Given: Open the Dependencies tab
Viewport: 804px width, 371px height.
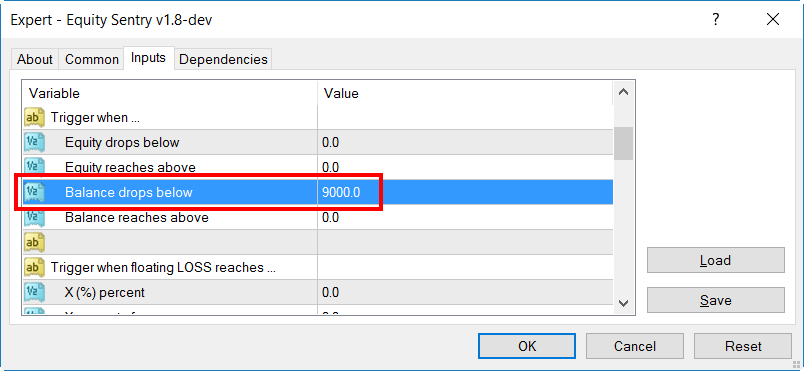Looking at the screenshot, I should pyautogui.click(x=223, y=59).
